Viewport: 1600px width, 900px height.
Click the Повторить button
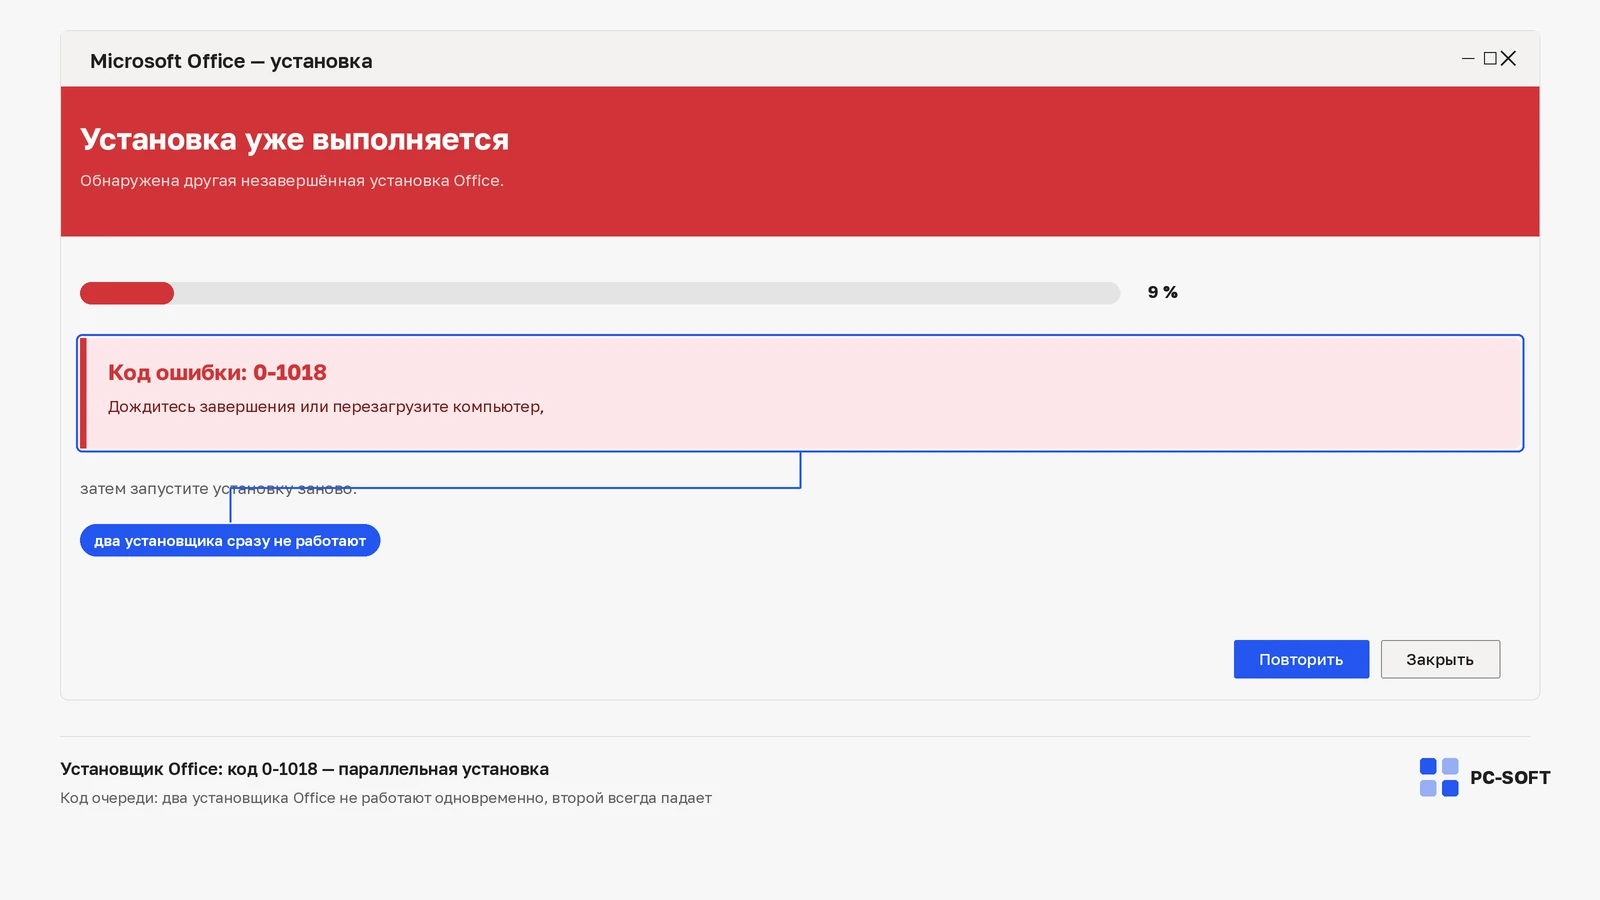[x=1301, y=659]
